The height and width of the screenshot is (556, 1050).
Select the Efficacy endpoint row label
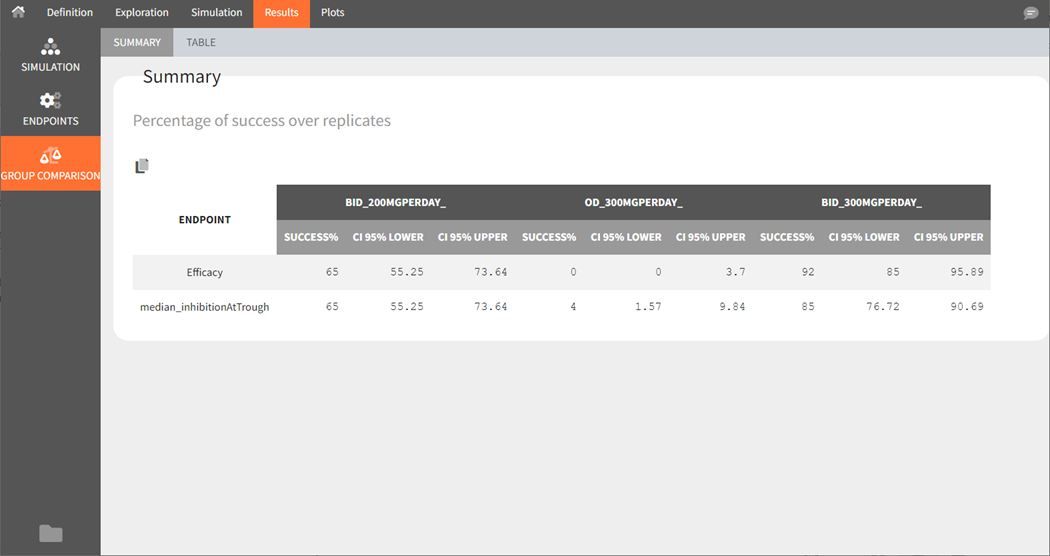click(x=205, y=272)
